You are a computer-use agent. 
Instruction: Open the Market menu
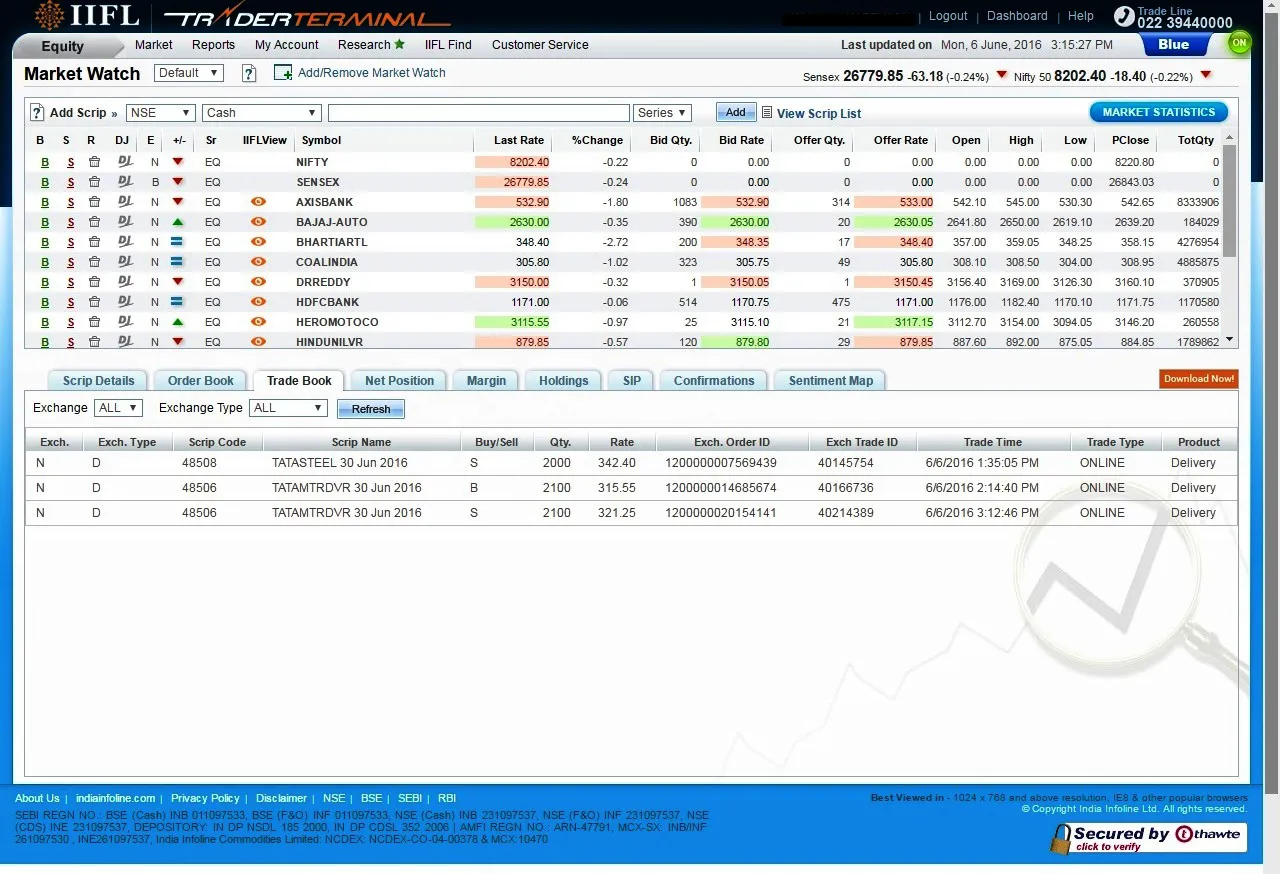154,45
